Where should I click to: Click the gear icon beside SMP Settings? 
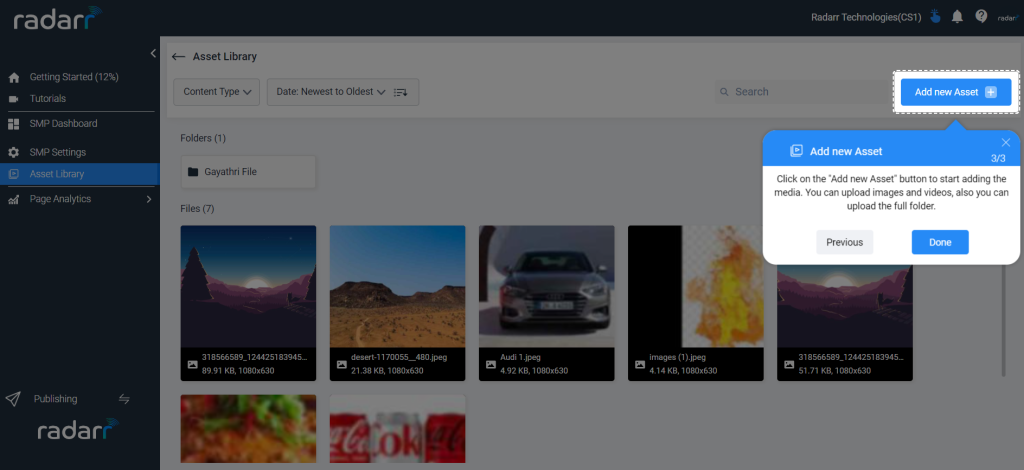(x=14, y=153)
